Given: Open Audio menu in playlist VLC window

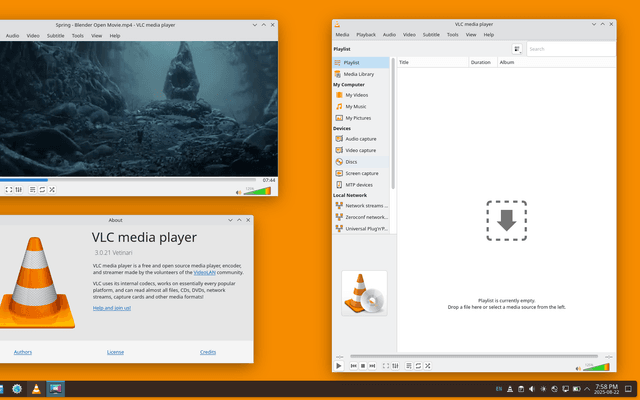Looking at the screenshot, I should pyautogui.click(x=389, y=35).
